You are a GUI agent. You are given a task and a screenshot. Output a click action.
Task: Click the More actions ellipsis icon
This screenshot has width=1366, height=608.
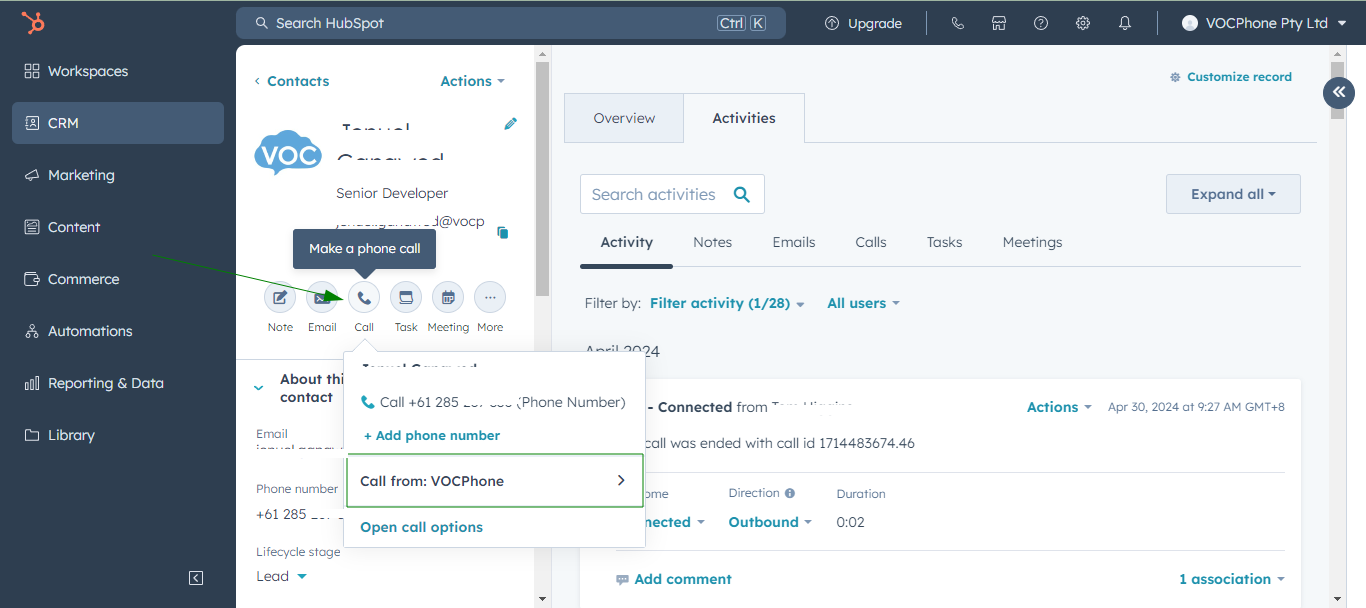[x=490, y=297]
